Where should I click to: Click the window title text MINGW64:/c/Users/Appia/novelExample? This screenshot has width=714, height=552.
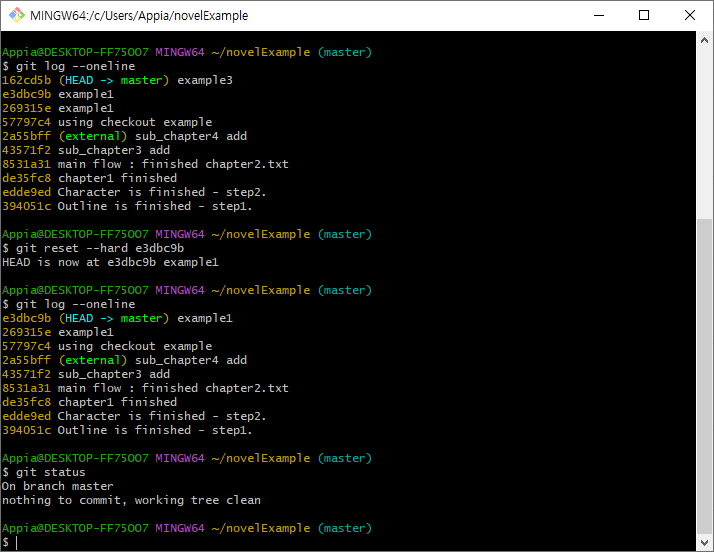139,15
